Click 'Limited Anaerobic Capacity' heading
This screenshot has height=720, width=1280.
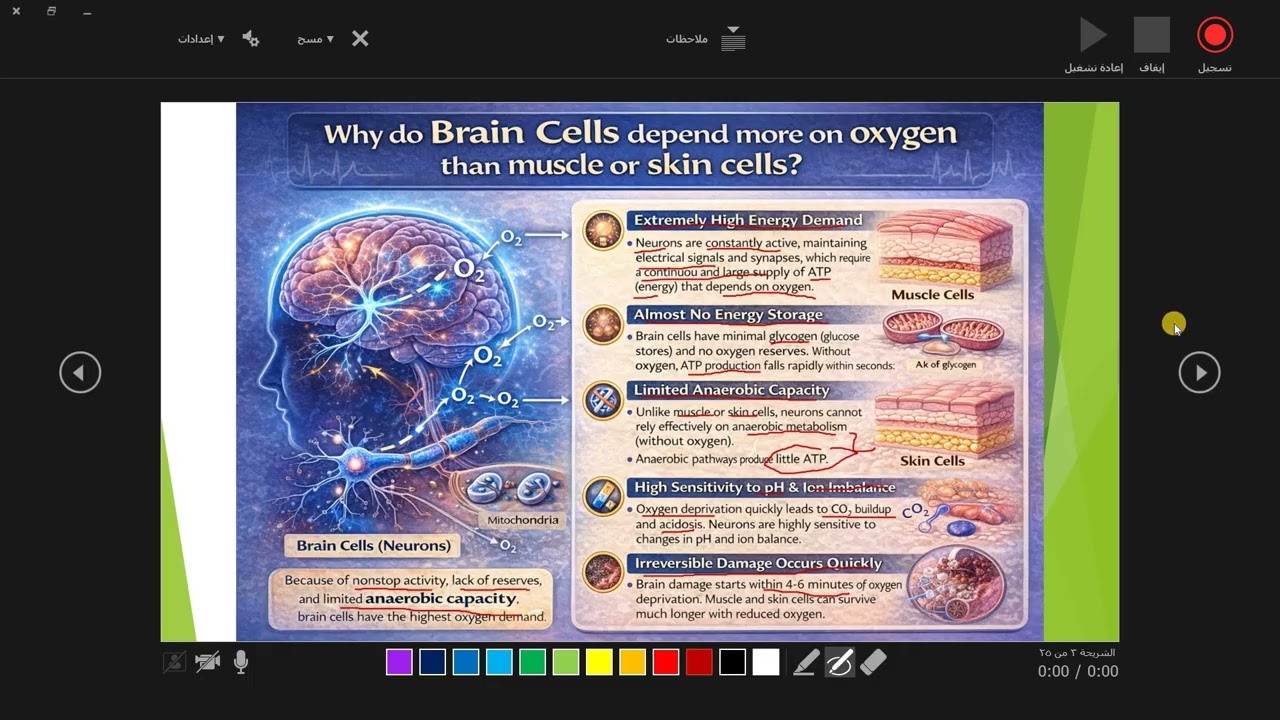click(731, 390)
